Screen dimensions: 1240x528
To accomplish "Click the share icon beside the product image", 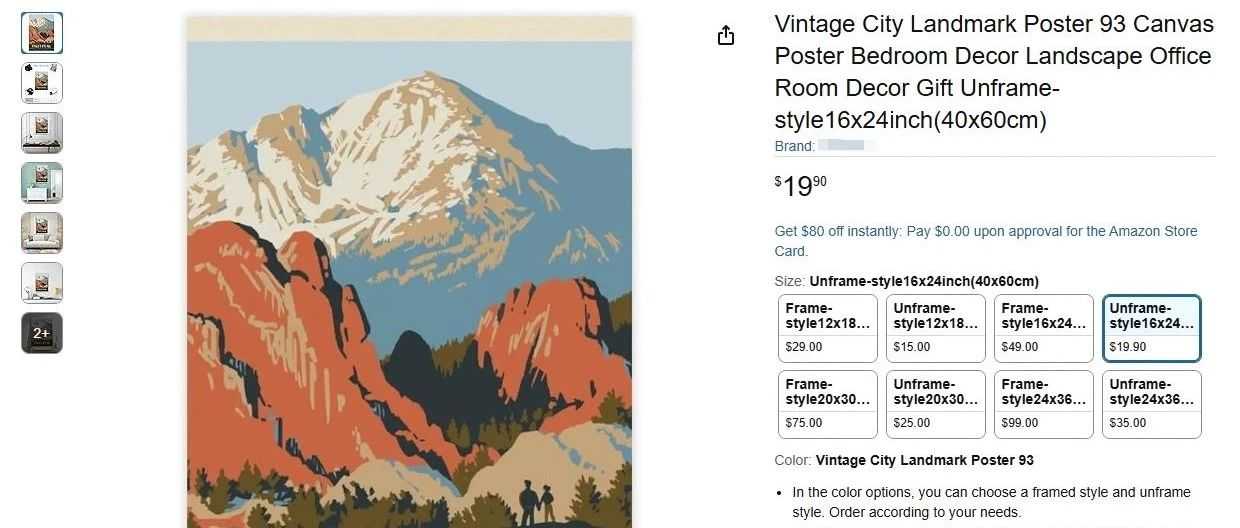I will coord(726,36).
